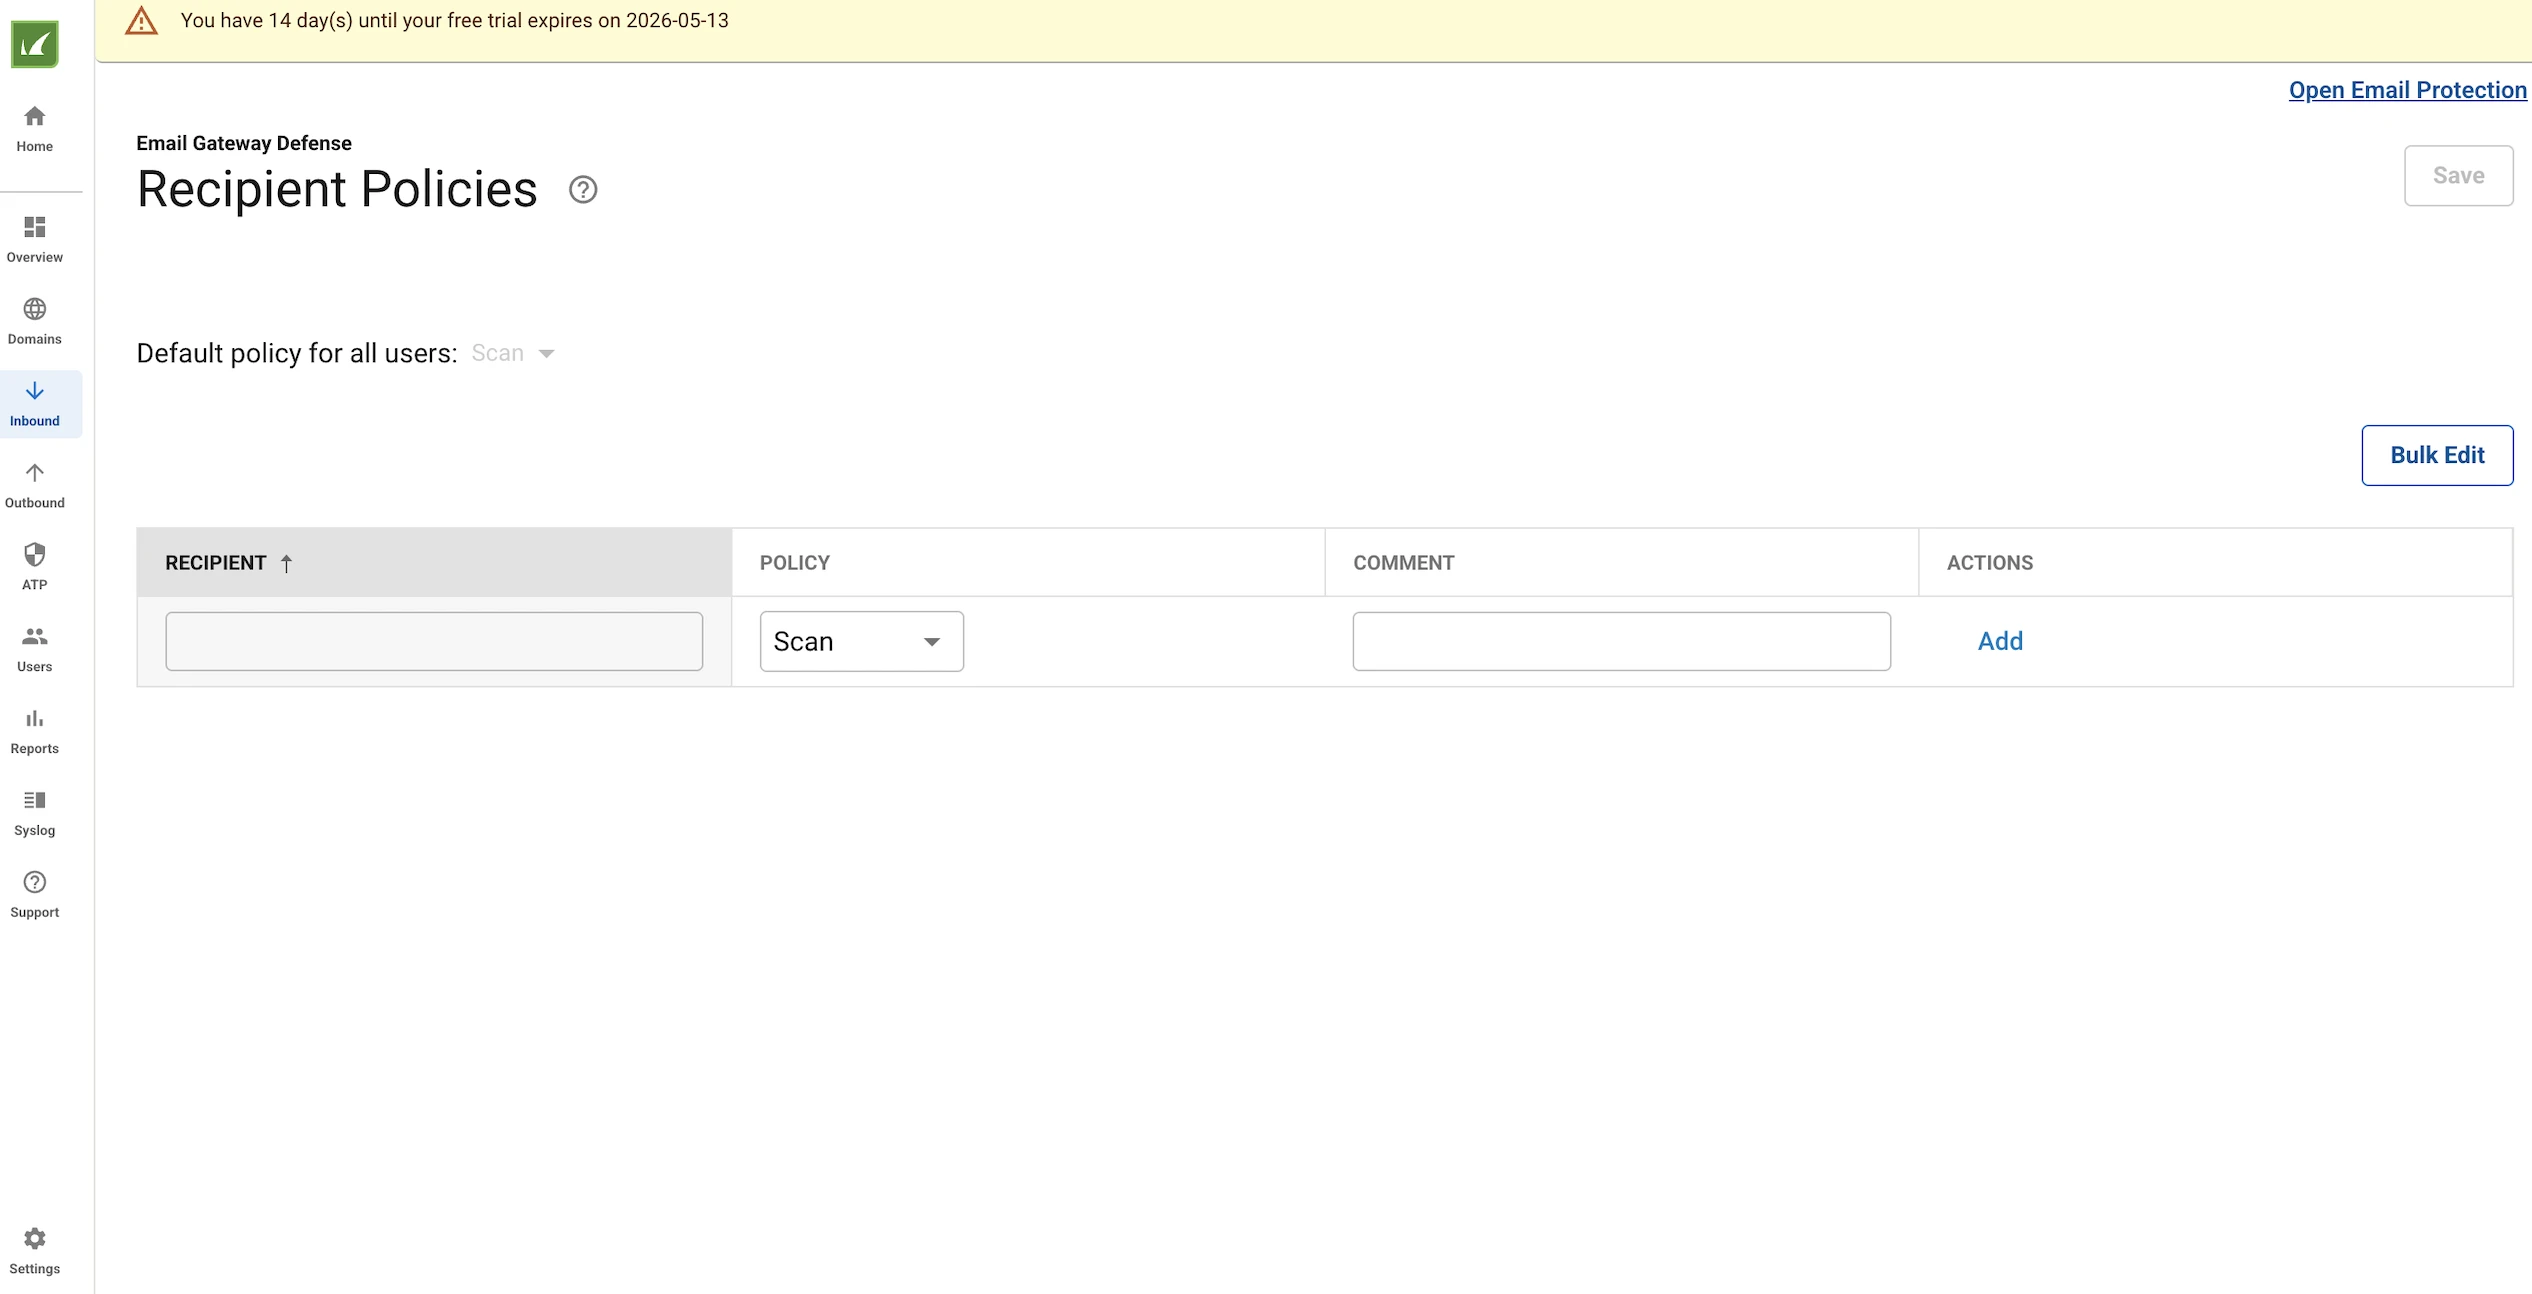This screenshot has height=1294, width=2532.
Task: Open the Users section
Action: pyautogui.click(x=35, y=650)
